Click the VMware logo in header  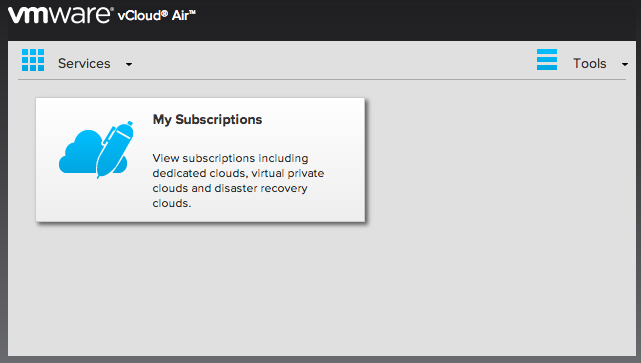pos(60,15)
